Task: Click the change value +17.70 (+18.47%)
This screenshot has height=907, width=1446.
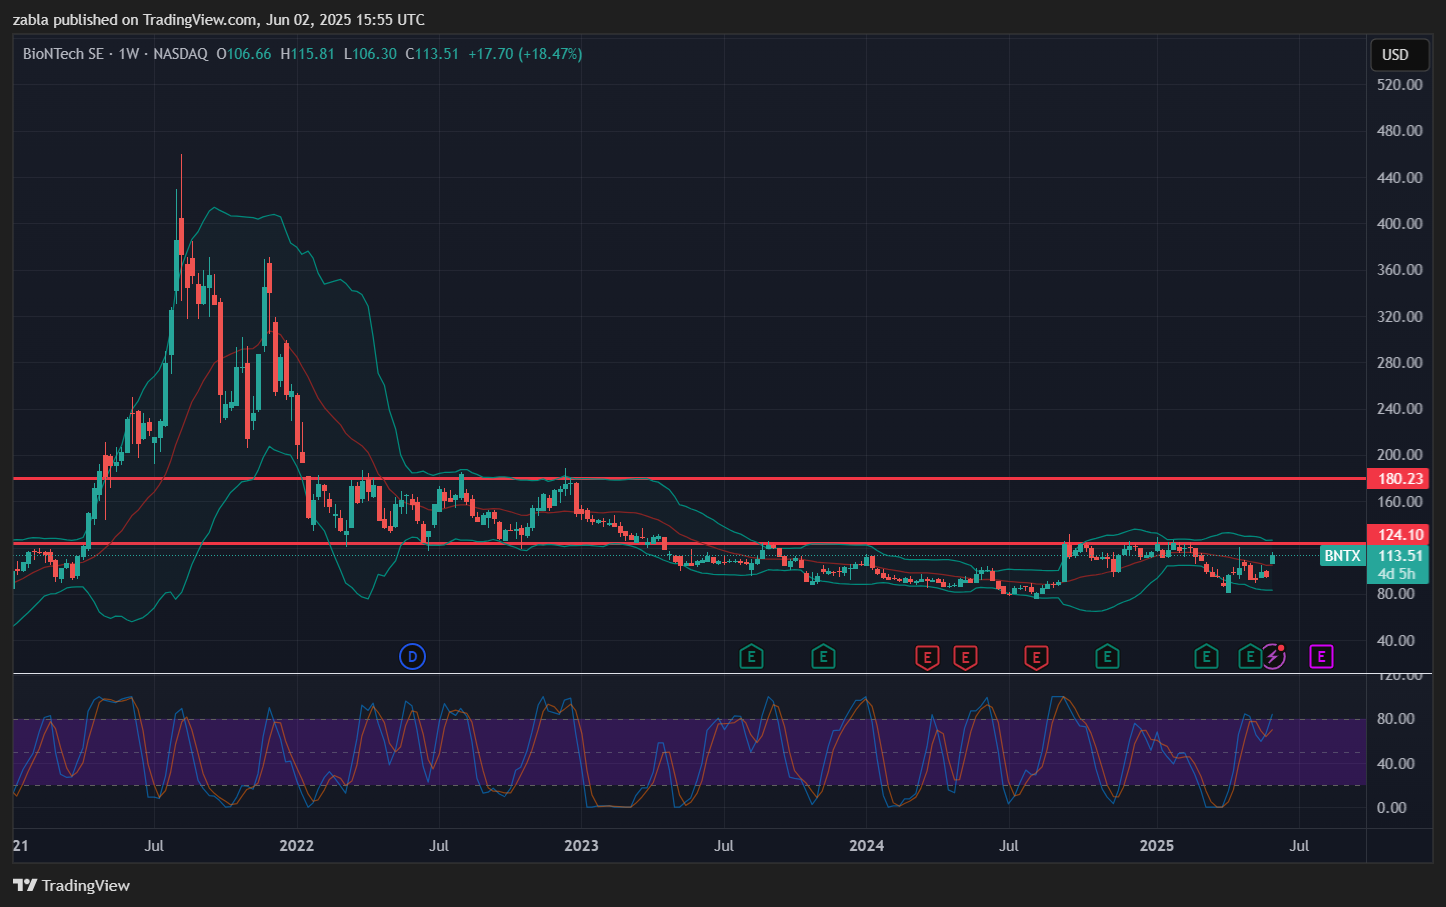Action: point(525,54)
